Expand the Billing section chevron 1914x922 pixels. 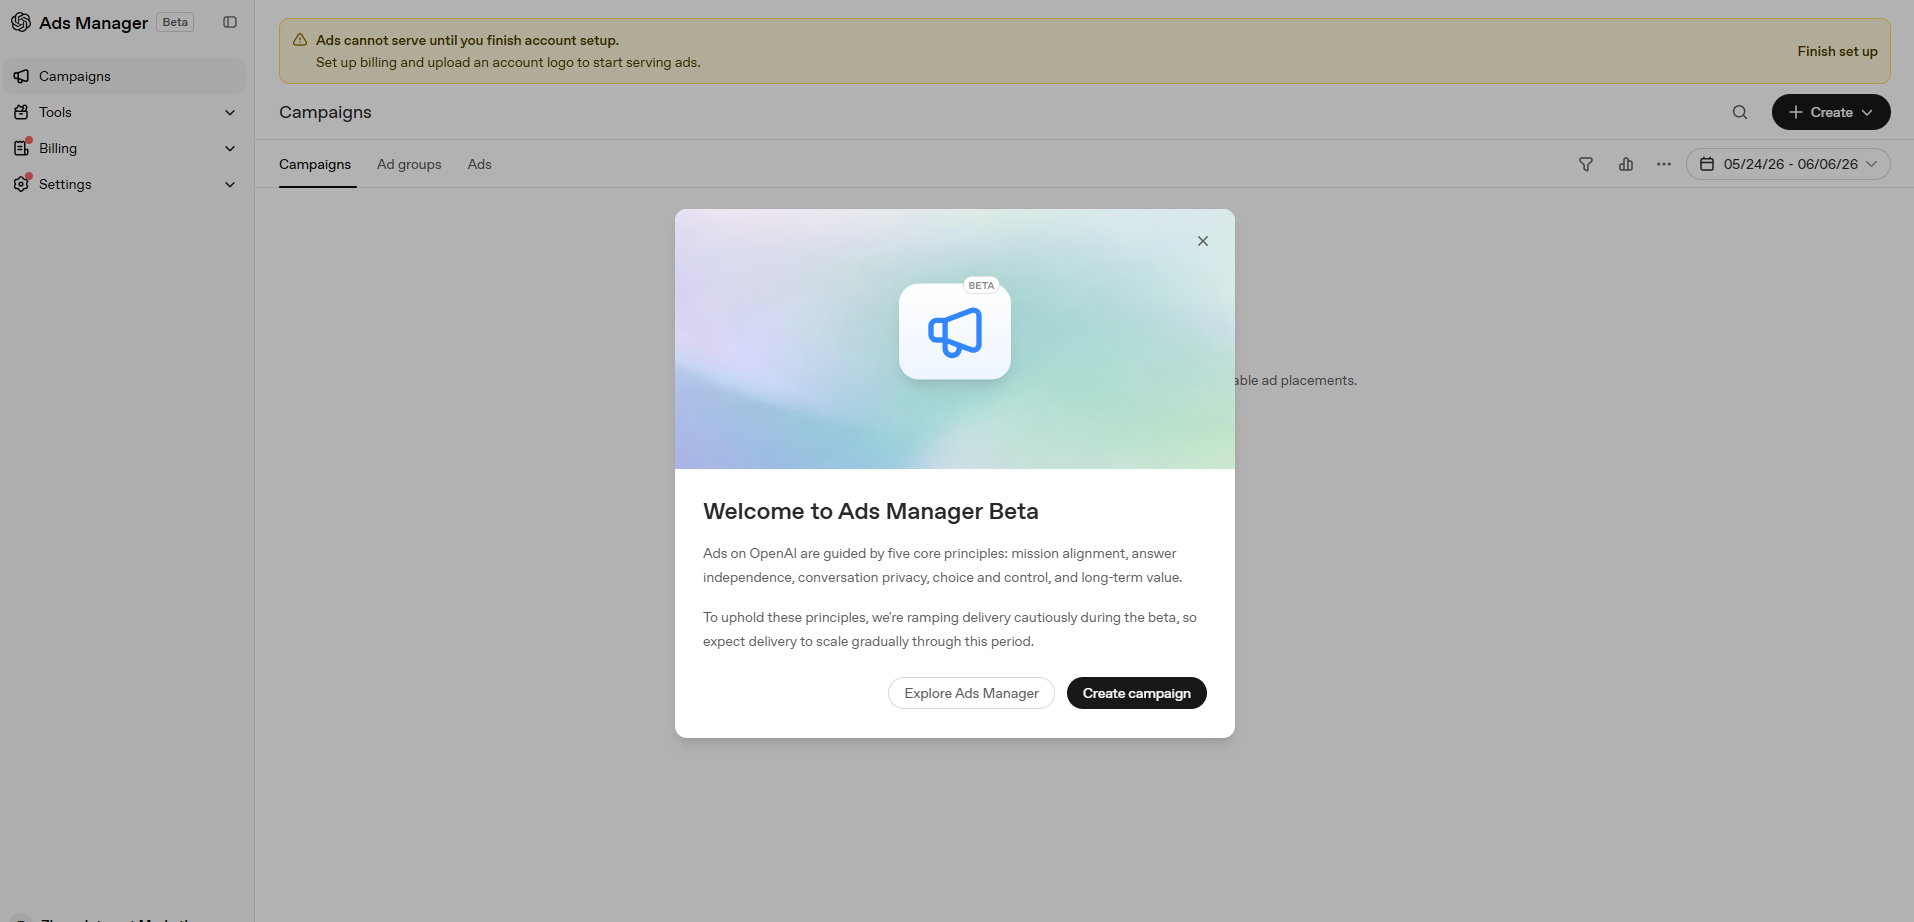point(230,148)
